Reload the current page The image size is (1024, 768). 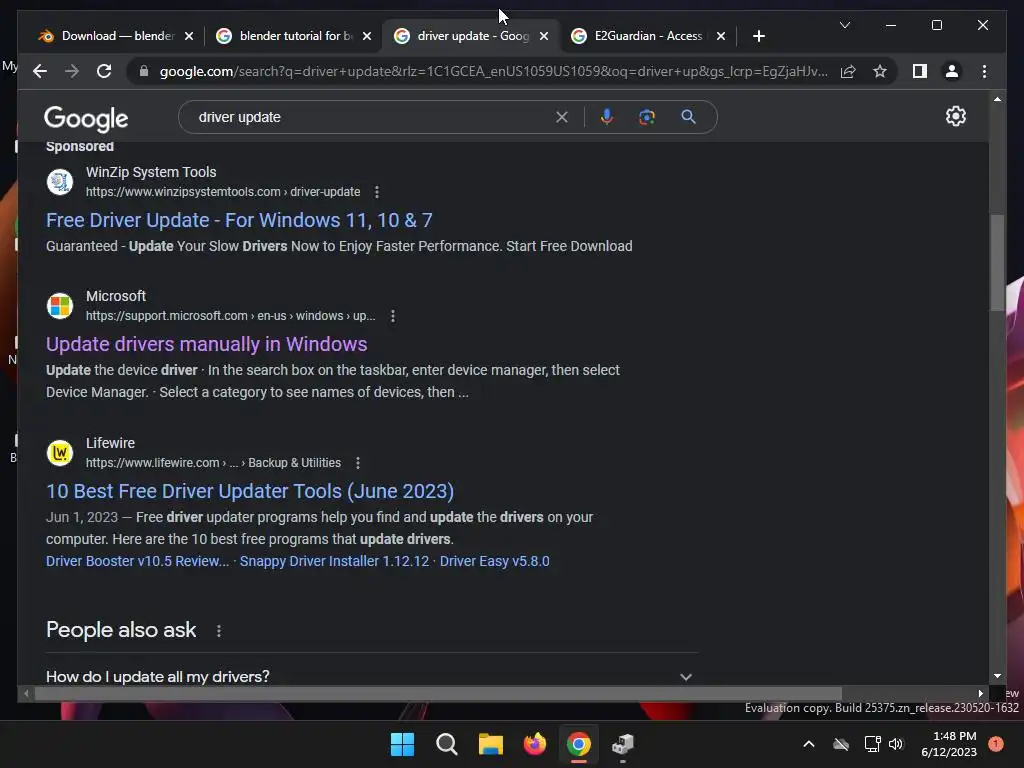tap(104, 71)
